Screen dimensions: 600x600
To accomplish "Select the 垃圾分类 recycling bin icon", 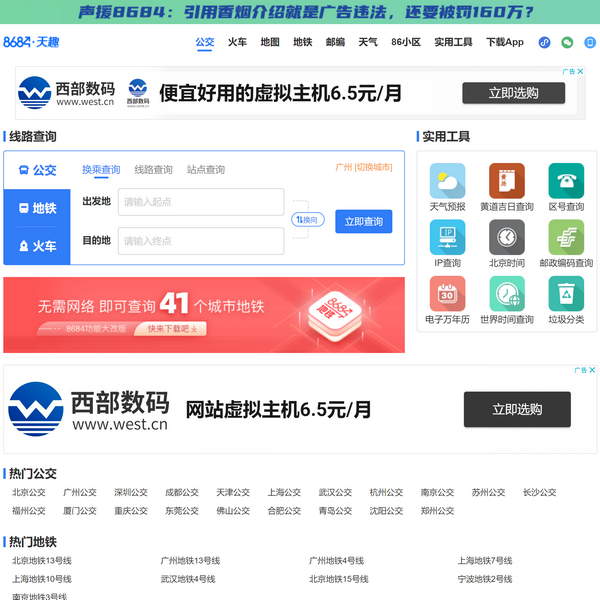I will (566, 294).
